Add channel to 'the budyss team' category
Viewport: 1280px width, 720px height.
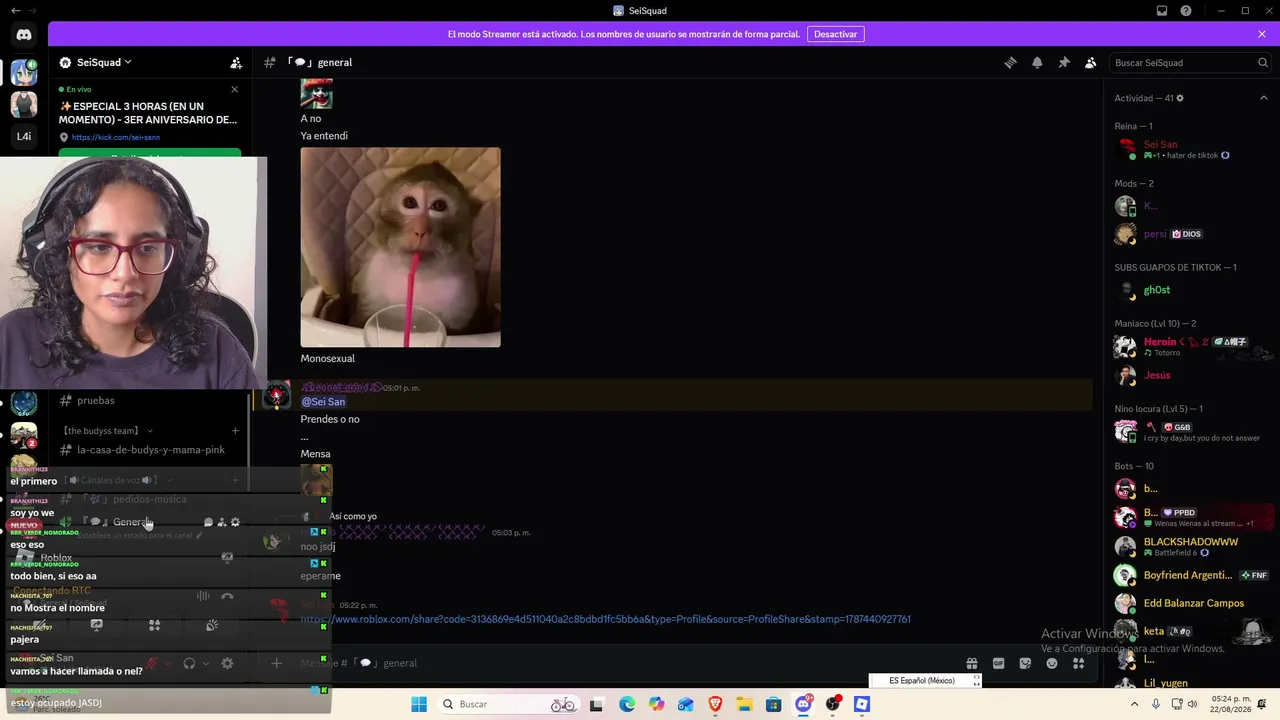click(235, 431)
